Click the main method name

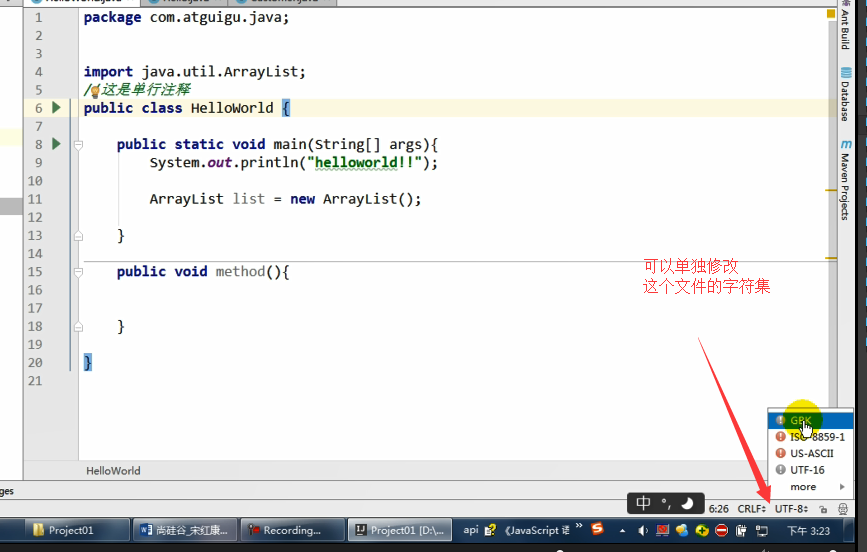point(290,144)
